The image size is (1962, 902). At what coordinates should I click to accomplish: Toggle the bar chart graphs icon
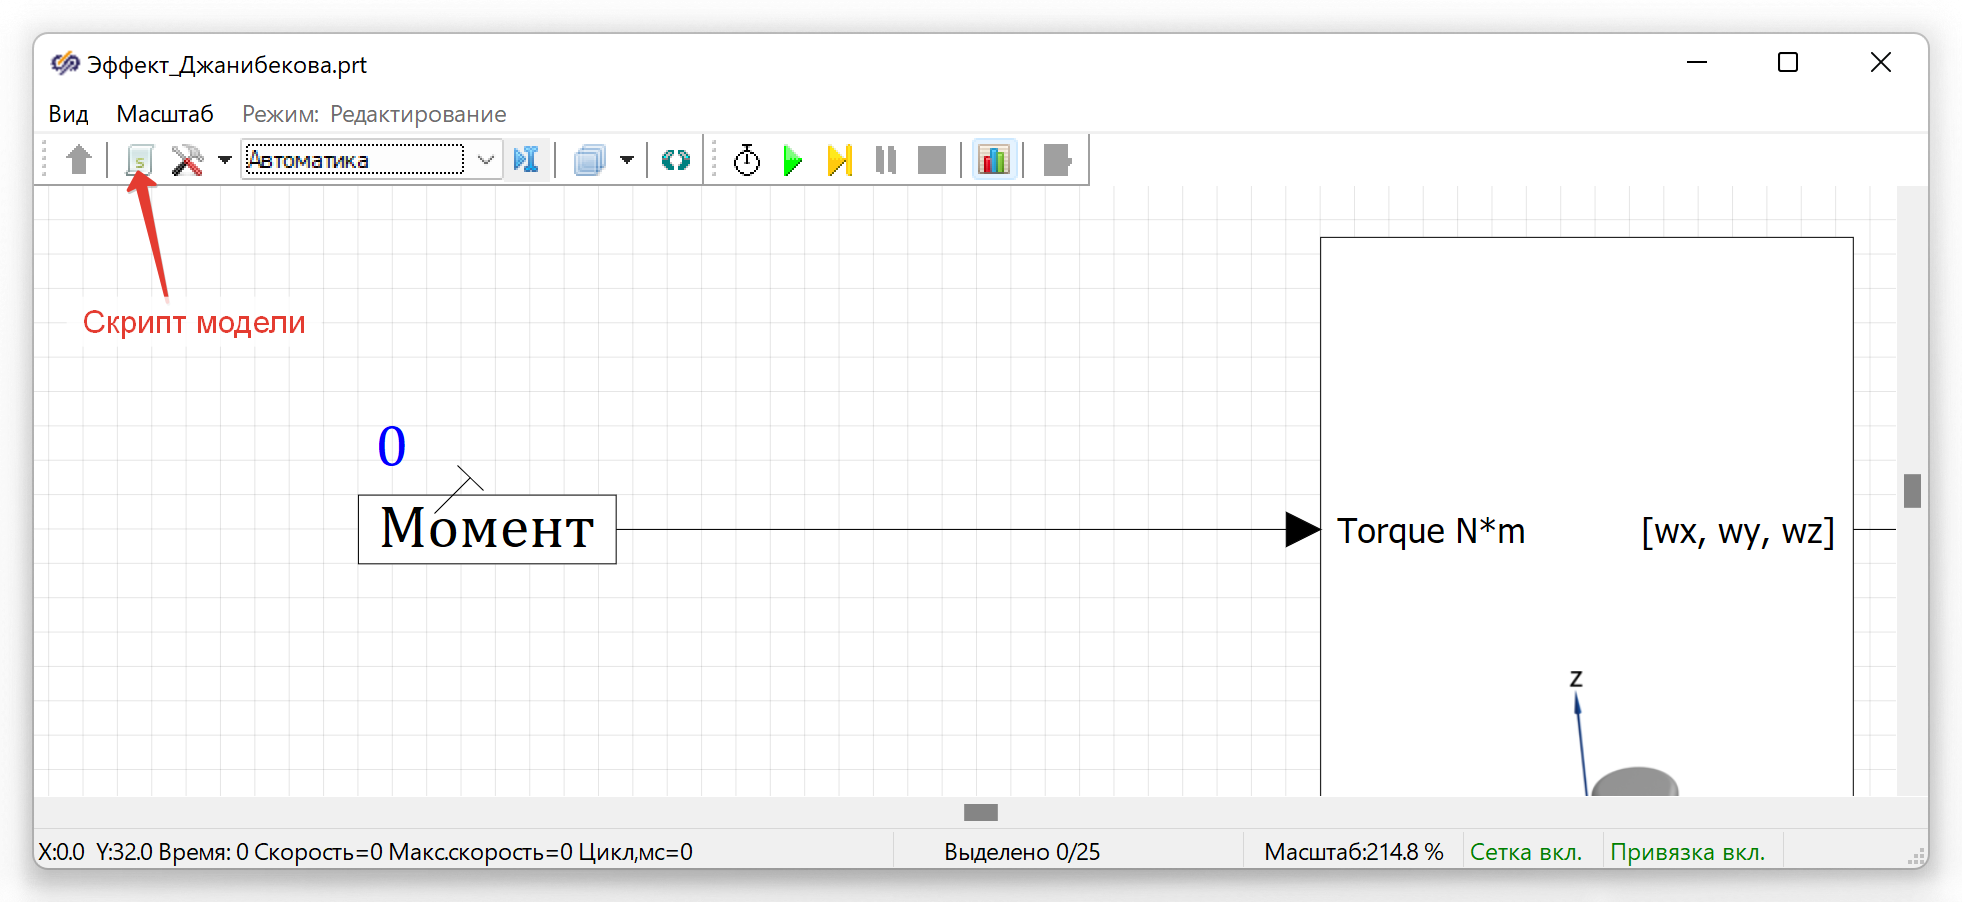coord(994,160)
